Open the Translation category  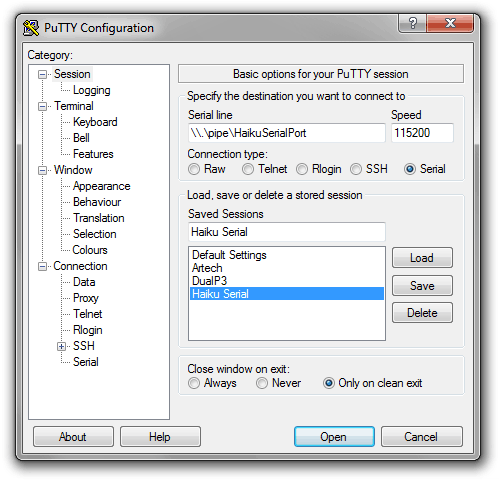pos(99,218)
